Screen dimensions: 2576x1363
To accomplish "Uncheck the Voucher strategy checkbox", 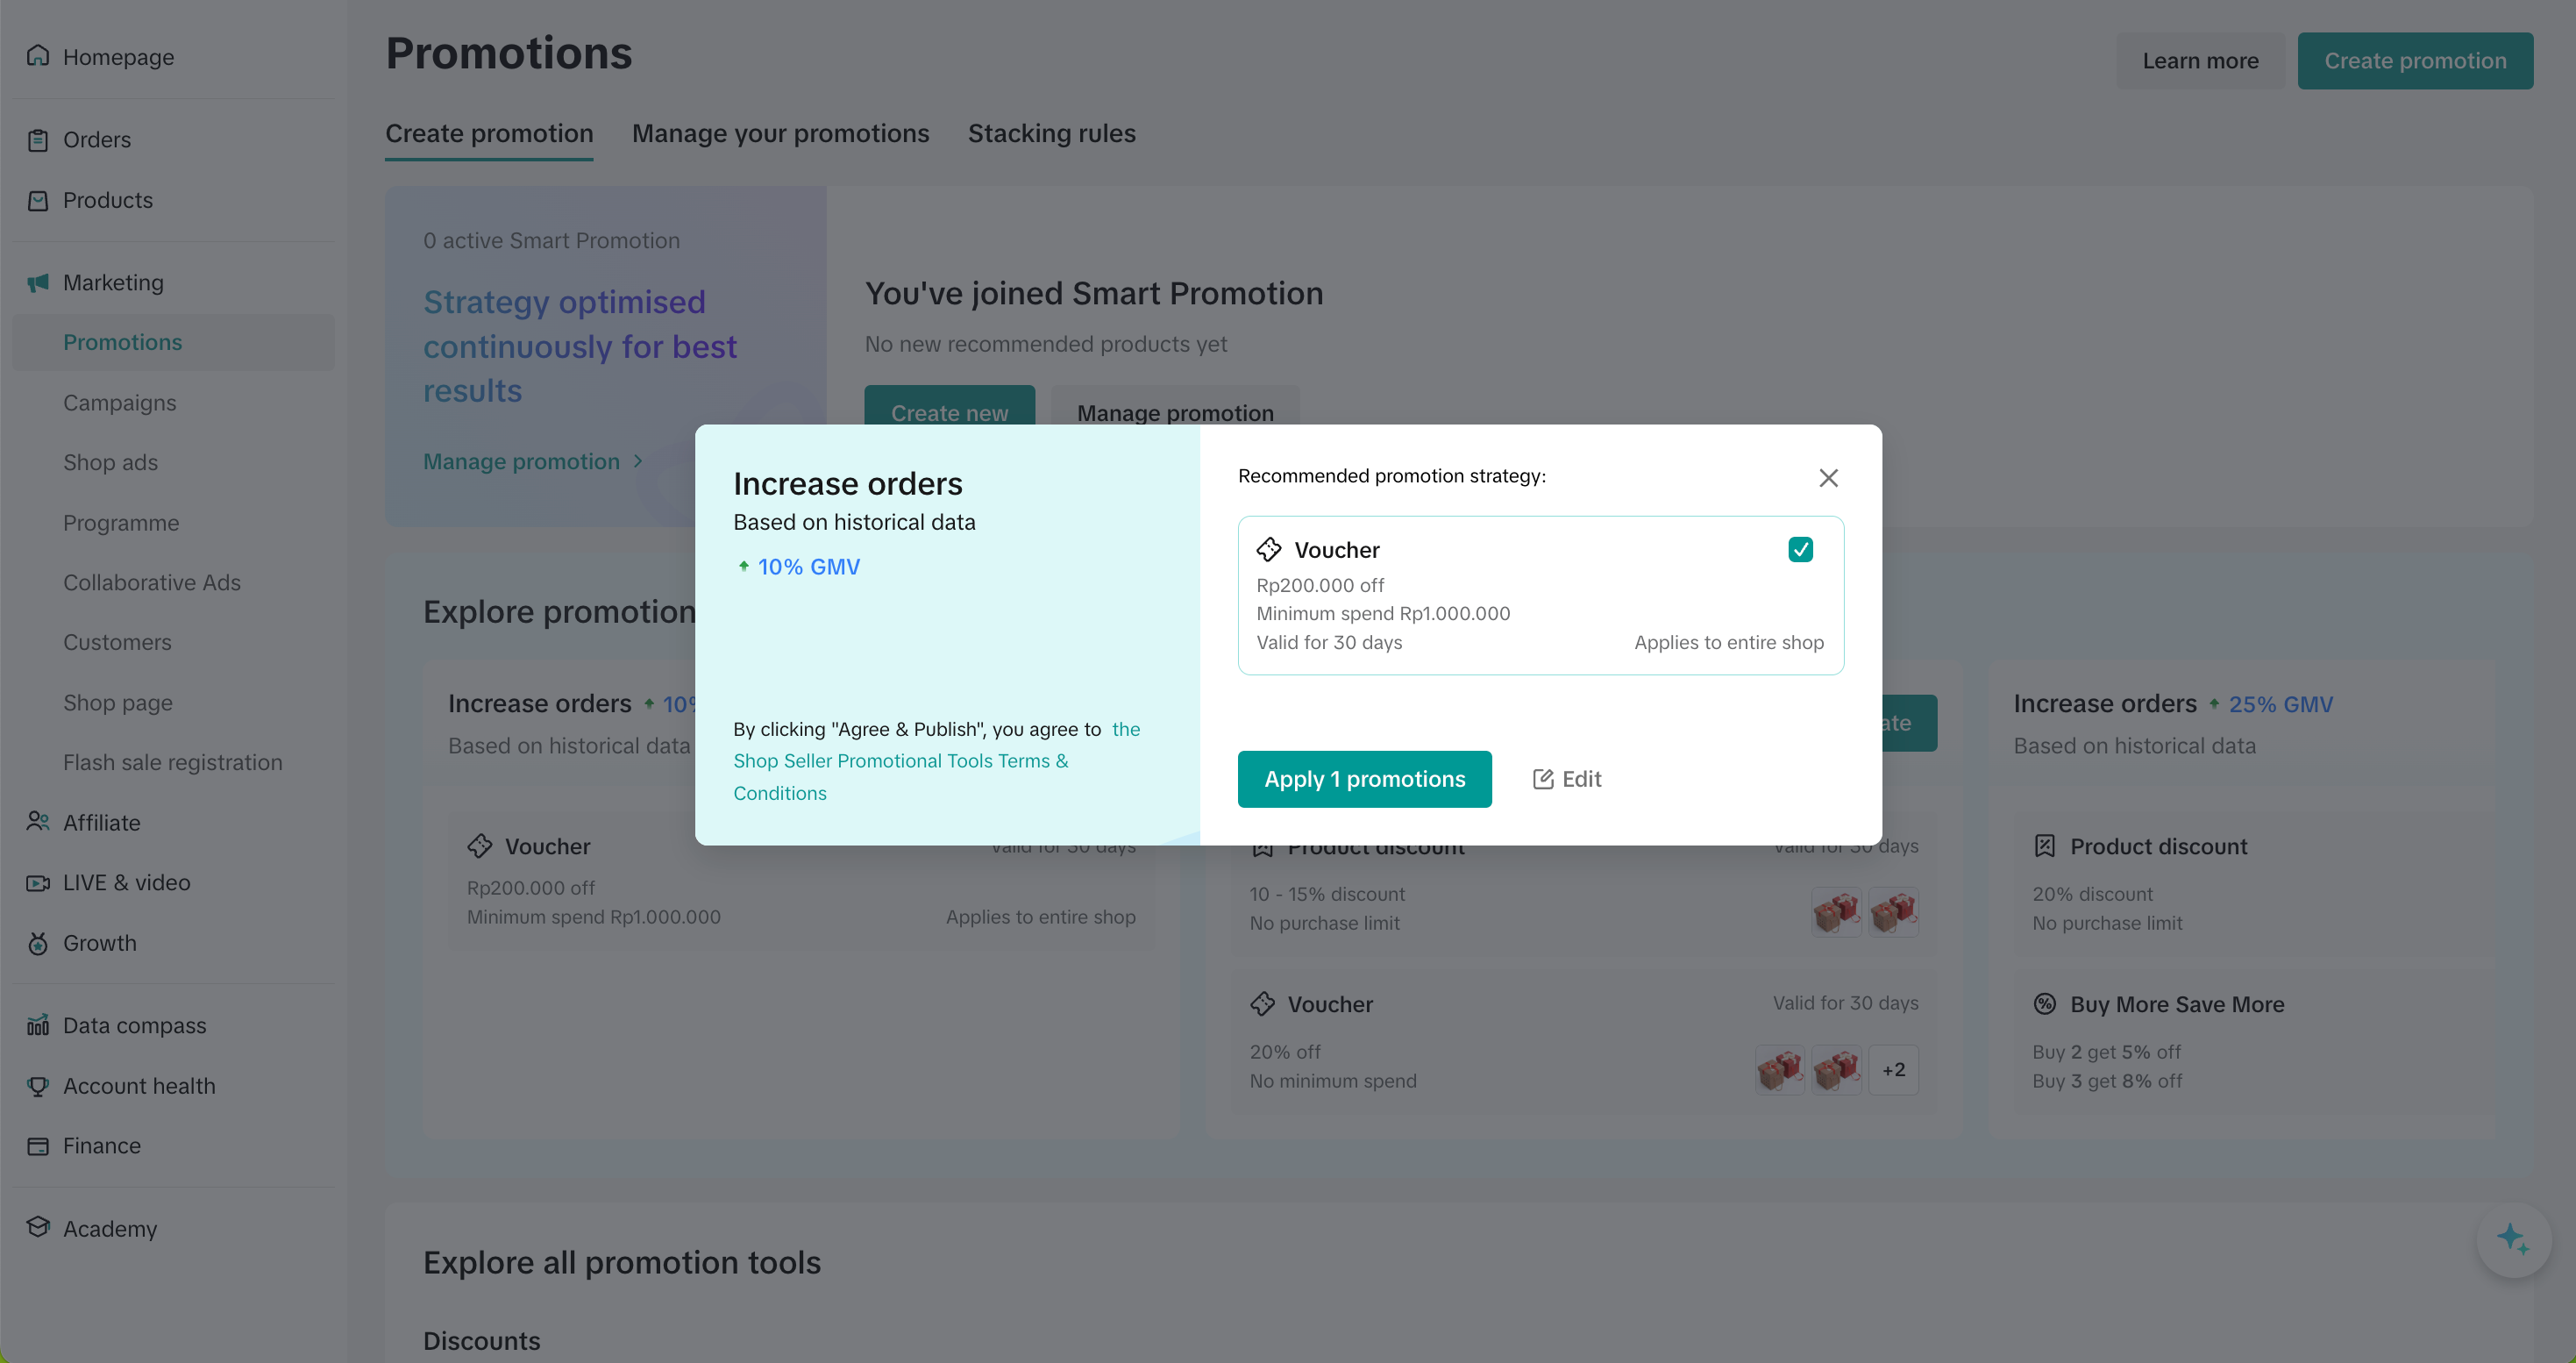I will (1800, 549).
